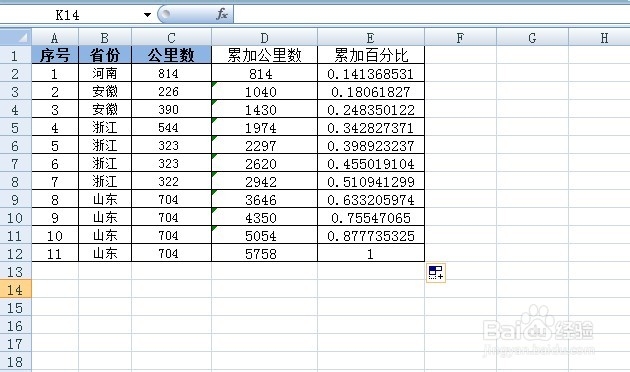630x372 pixels.
Task: Click the 序号 cell showing 10
Action: coord(55,235)
